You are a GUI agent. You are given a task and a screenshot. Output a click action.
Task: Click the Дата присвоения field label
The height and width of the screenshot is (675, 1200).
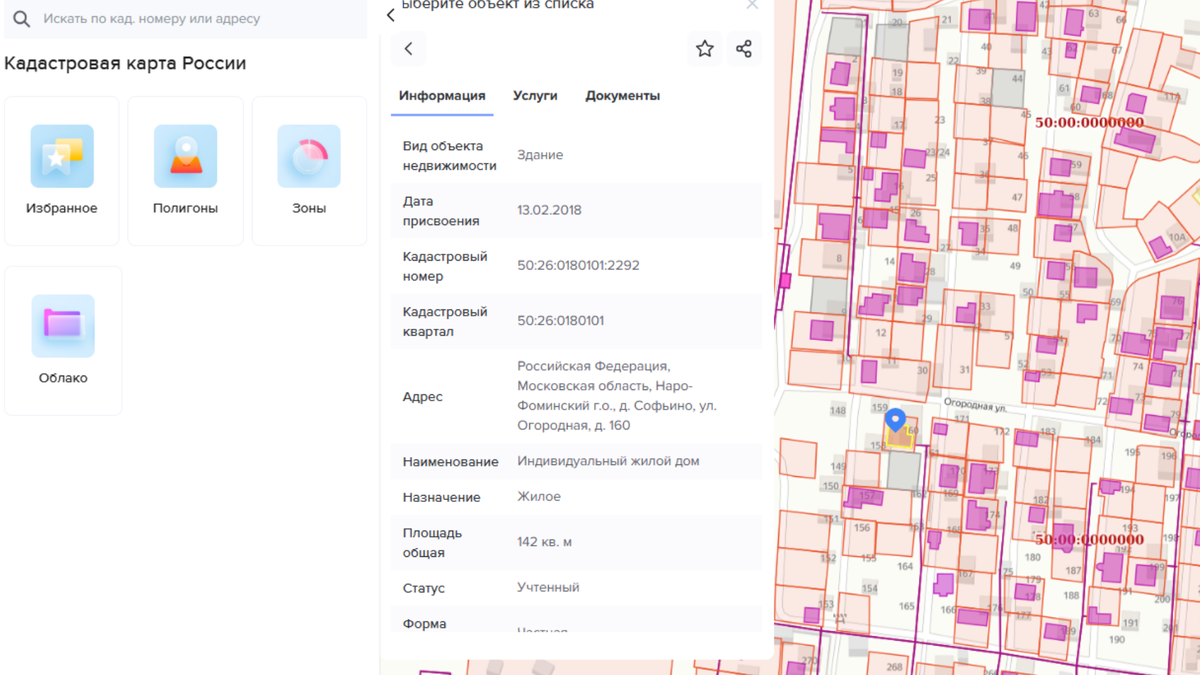(x=441, y=210)
